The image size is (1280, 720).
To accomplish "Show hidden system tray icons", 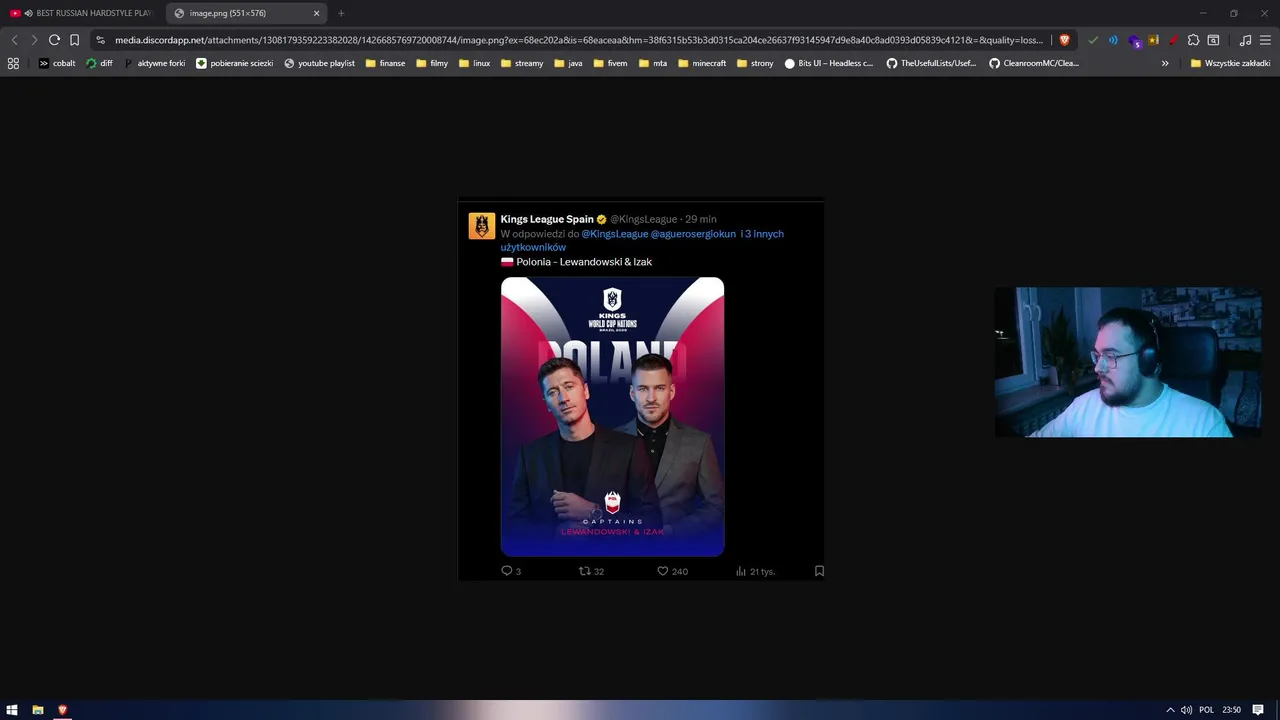I will 1170,710.
